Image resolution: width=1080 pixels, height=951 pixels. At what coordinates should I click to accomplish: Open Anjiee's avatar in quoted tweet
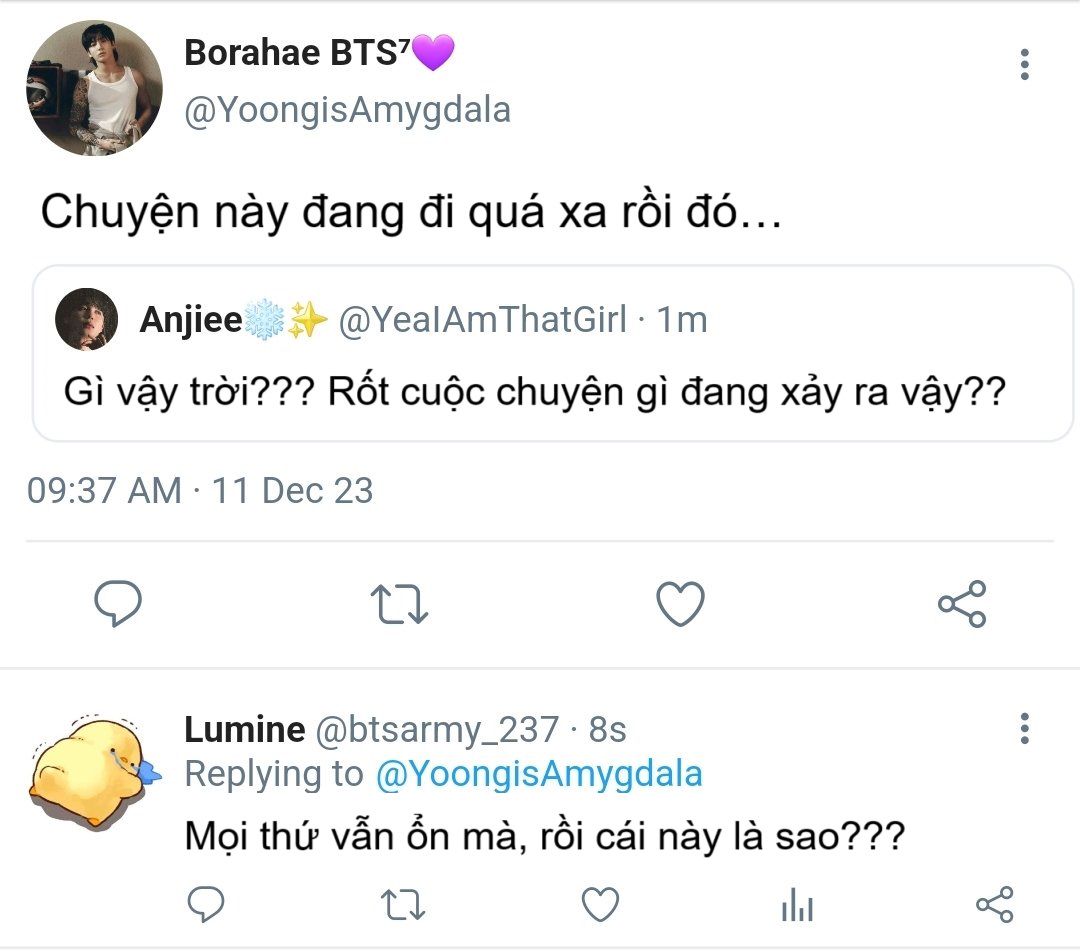[x=86, y=319]
